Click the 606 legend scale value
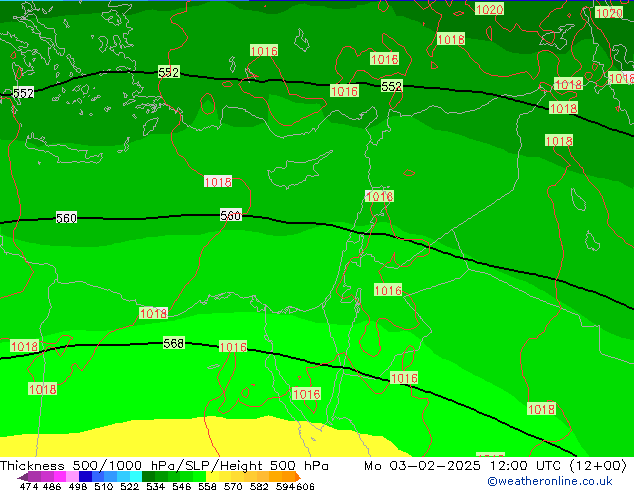 coord(304,486)
